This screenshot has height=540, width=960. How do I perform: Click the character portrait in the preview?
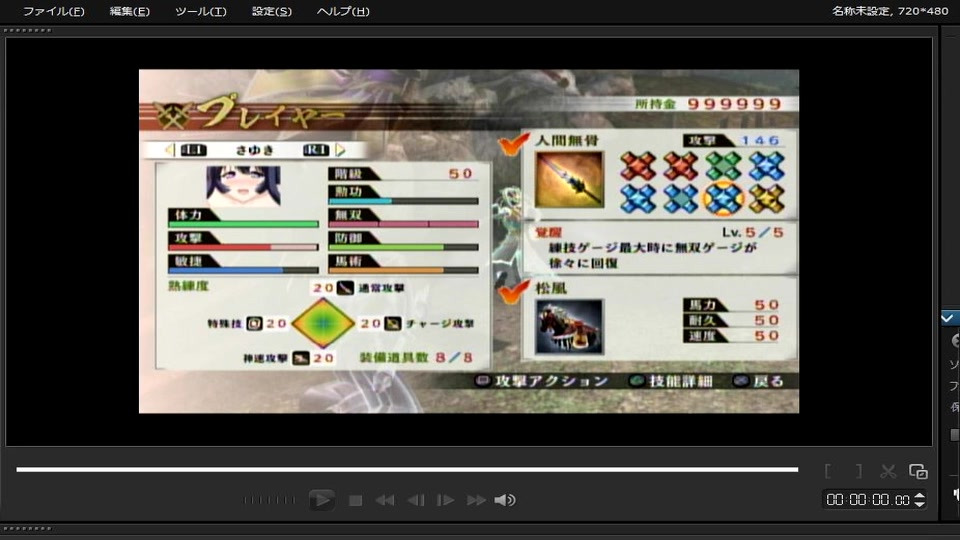pos(243,186)
